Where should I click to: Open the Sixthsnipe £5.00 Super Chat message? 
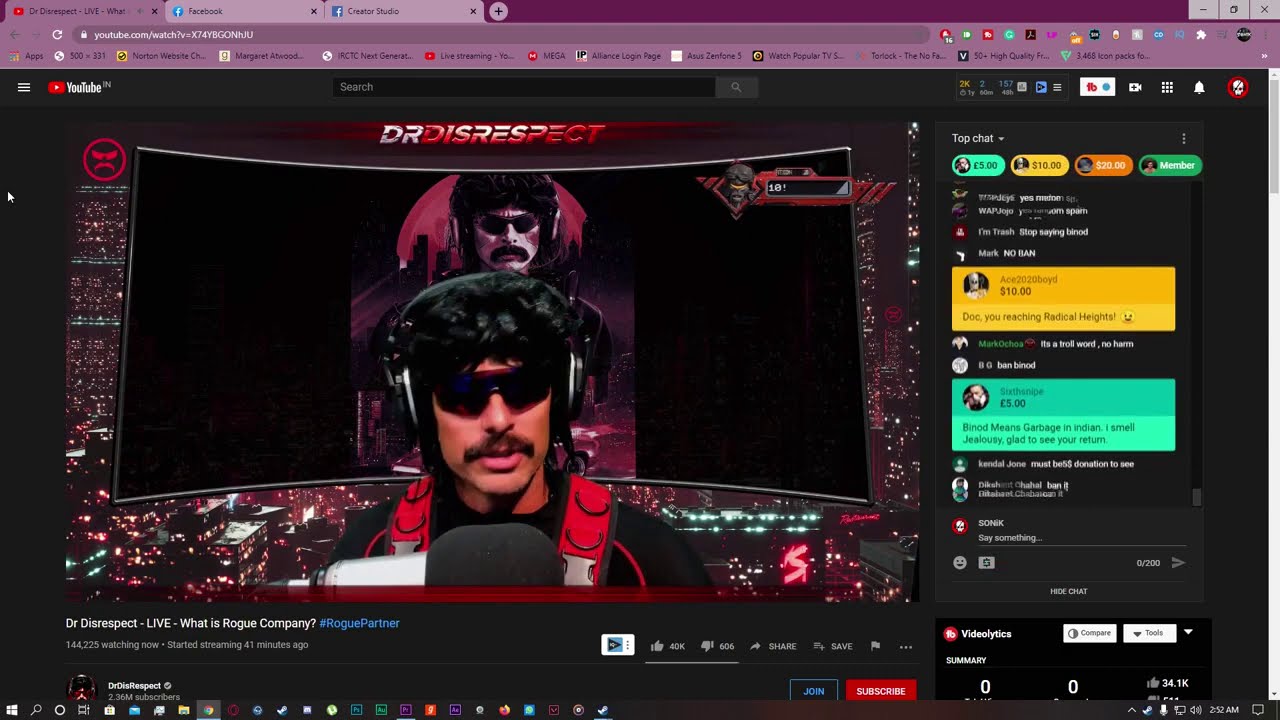1063,415
